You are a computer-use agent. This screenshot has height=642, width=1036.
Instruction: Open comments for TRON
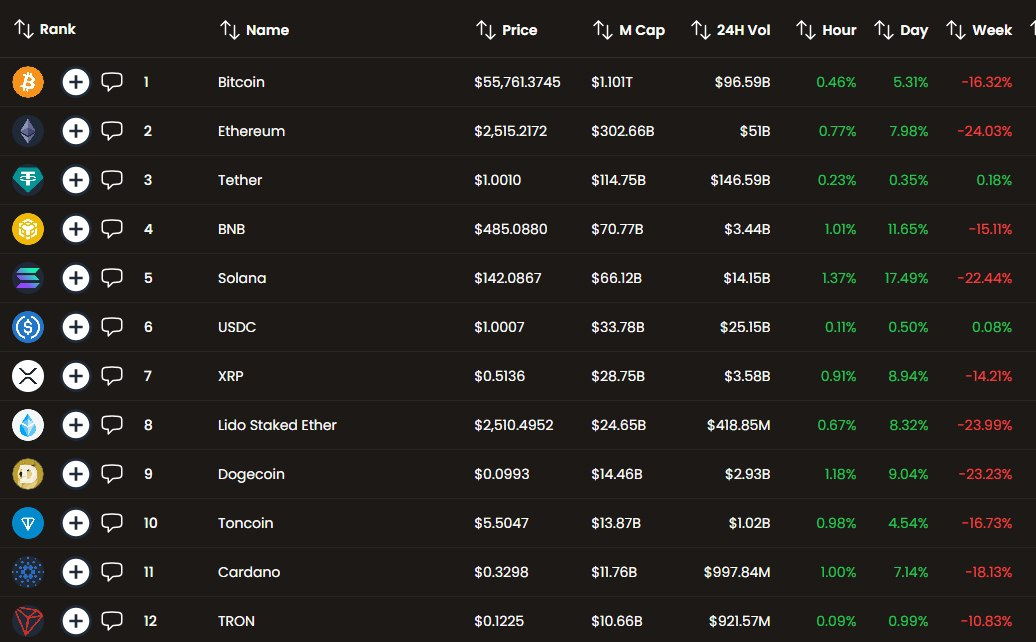[x=112, y=621]
